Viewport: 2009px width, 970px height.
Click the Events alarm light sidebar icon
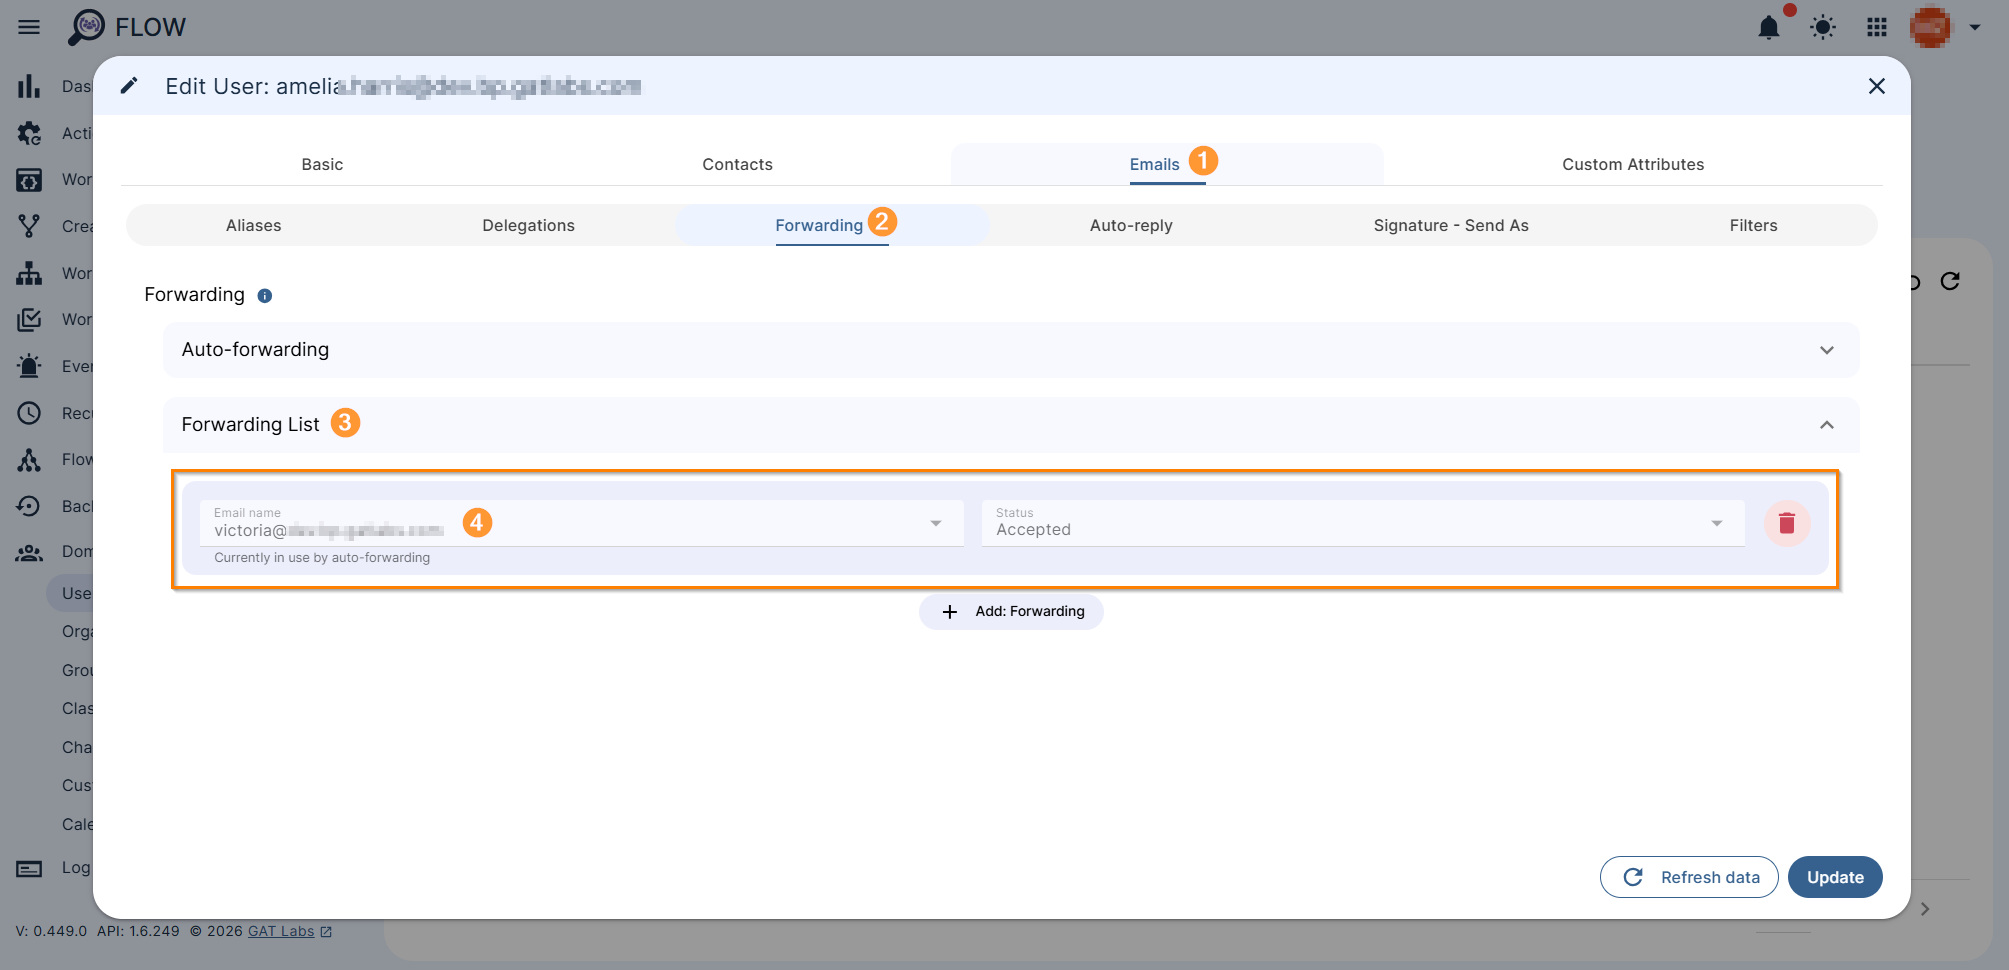tap(29, 366)
